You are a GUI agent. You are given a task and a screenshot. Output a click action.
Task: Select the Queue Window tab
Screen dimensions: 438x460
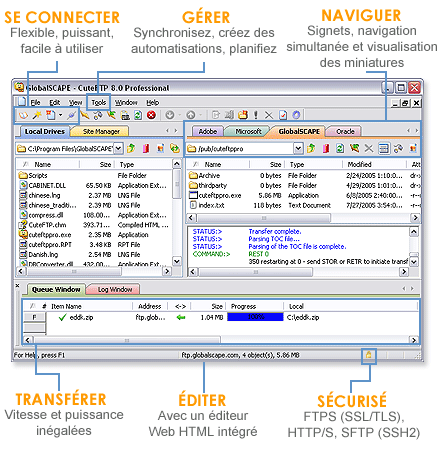coord(56,289)
